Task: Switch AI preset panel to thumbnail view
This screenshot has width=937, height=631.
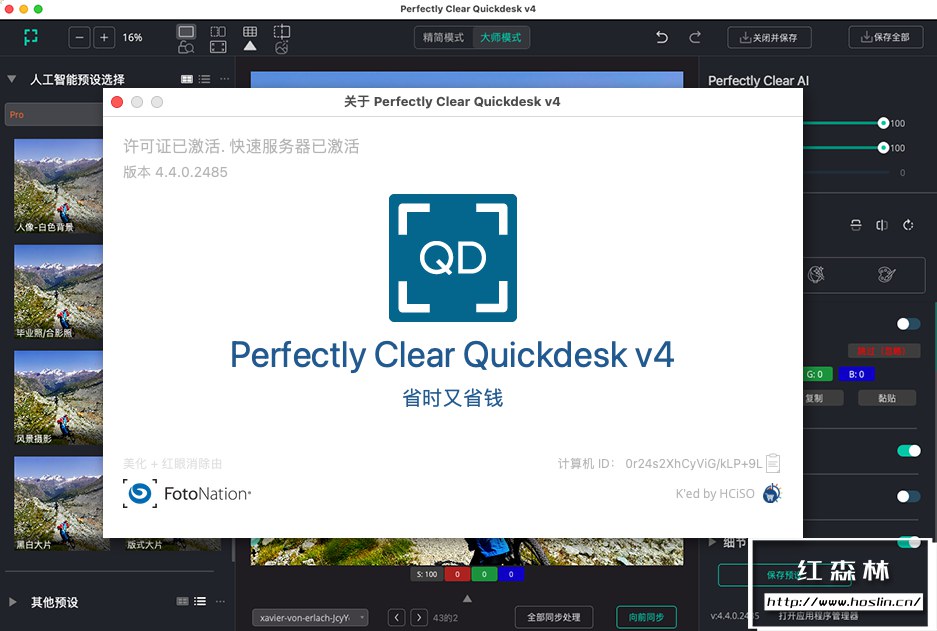Action: [x=187, y=79]
